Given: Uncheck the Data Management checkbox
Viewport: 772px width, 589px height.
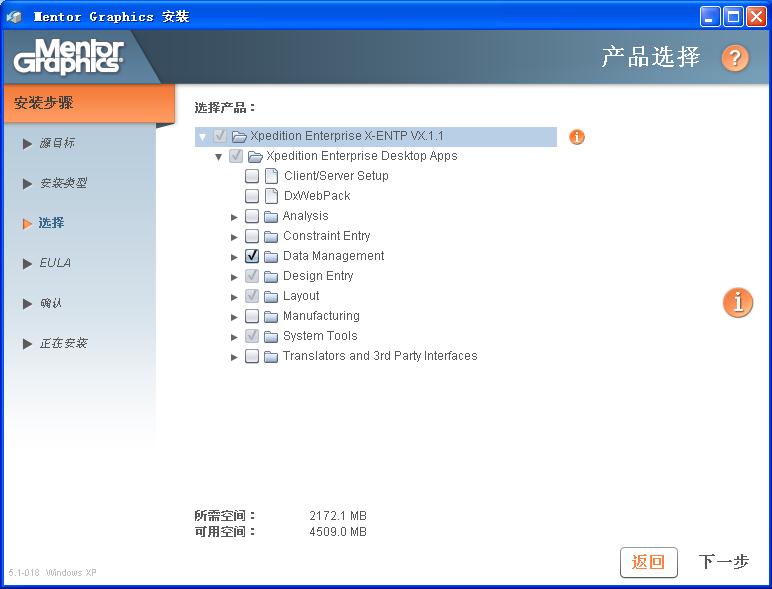Looking at the screenshot, I should click(252, 256).
